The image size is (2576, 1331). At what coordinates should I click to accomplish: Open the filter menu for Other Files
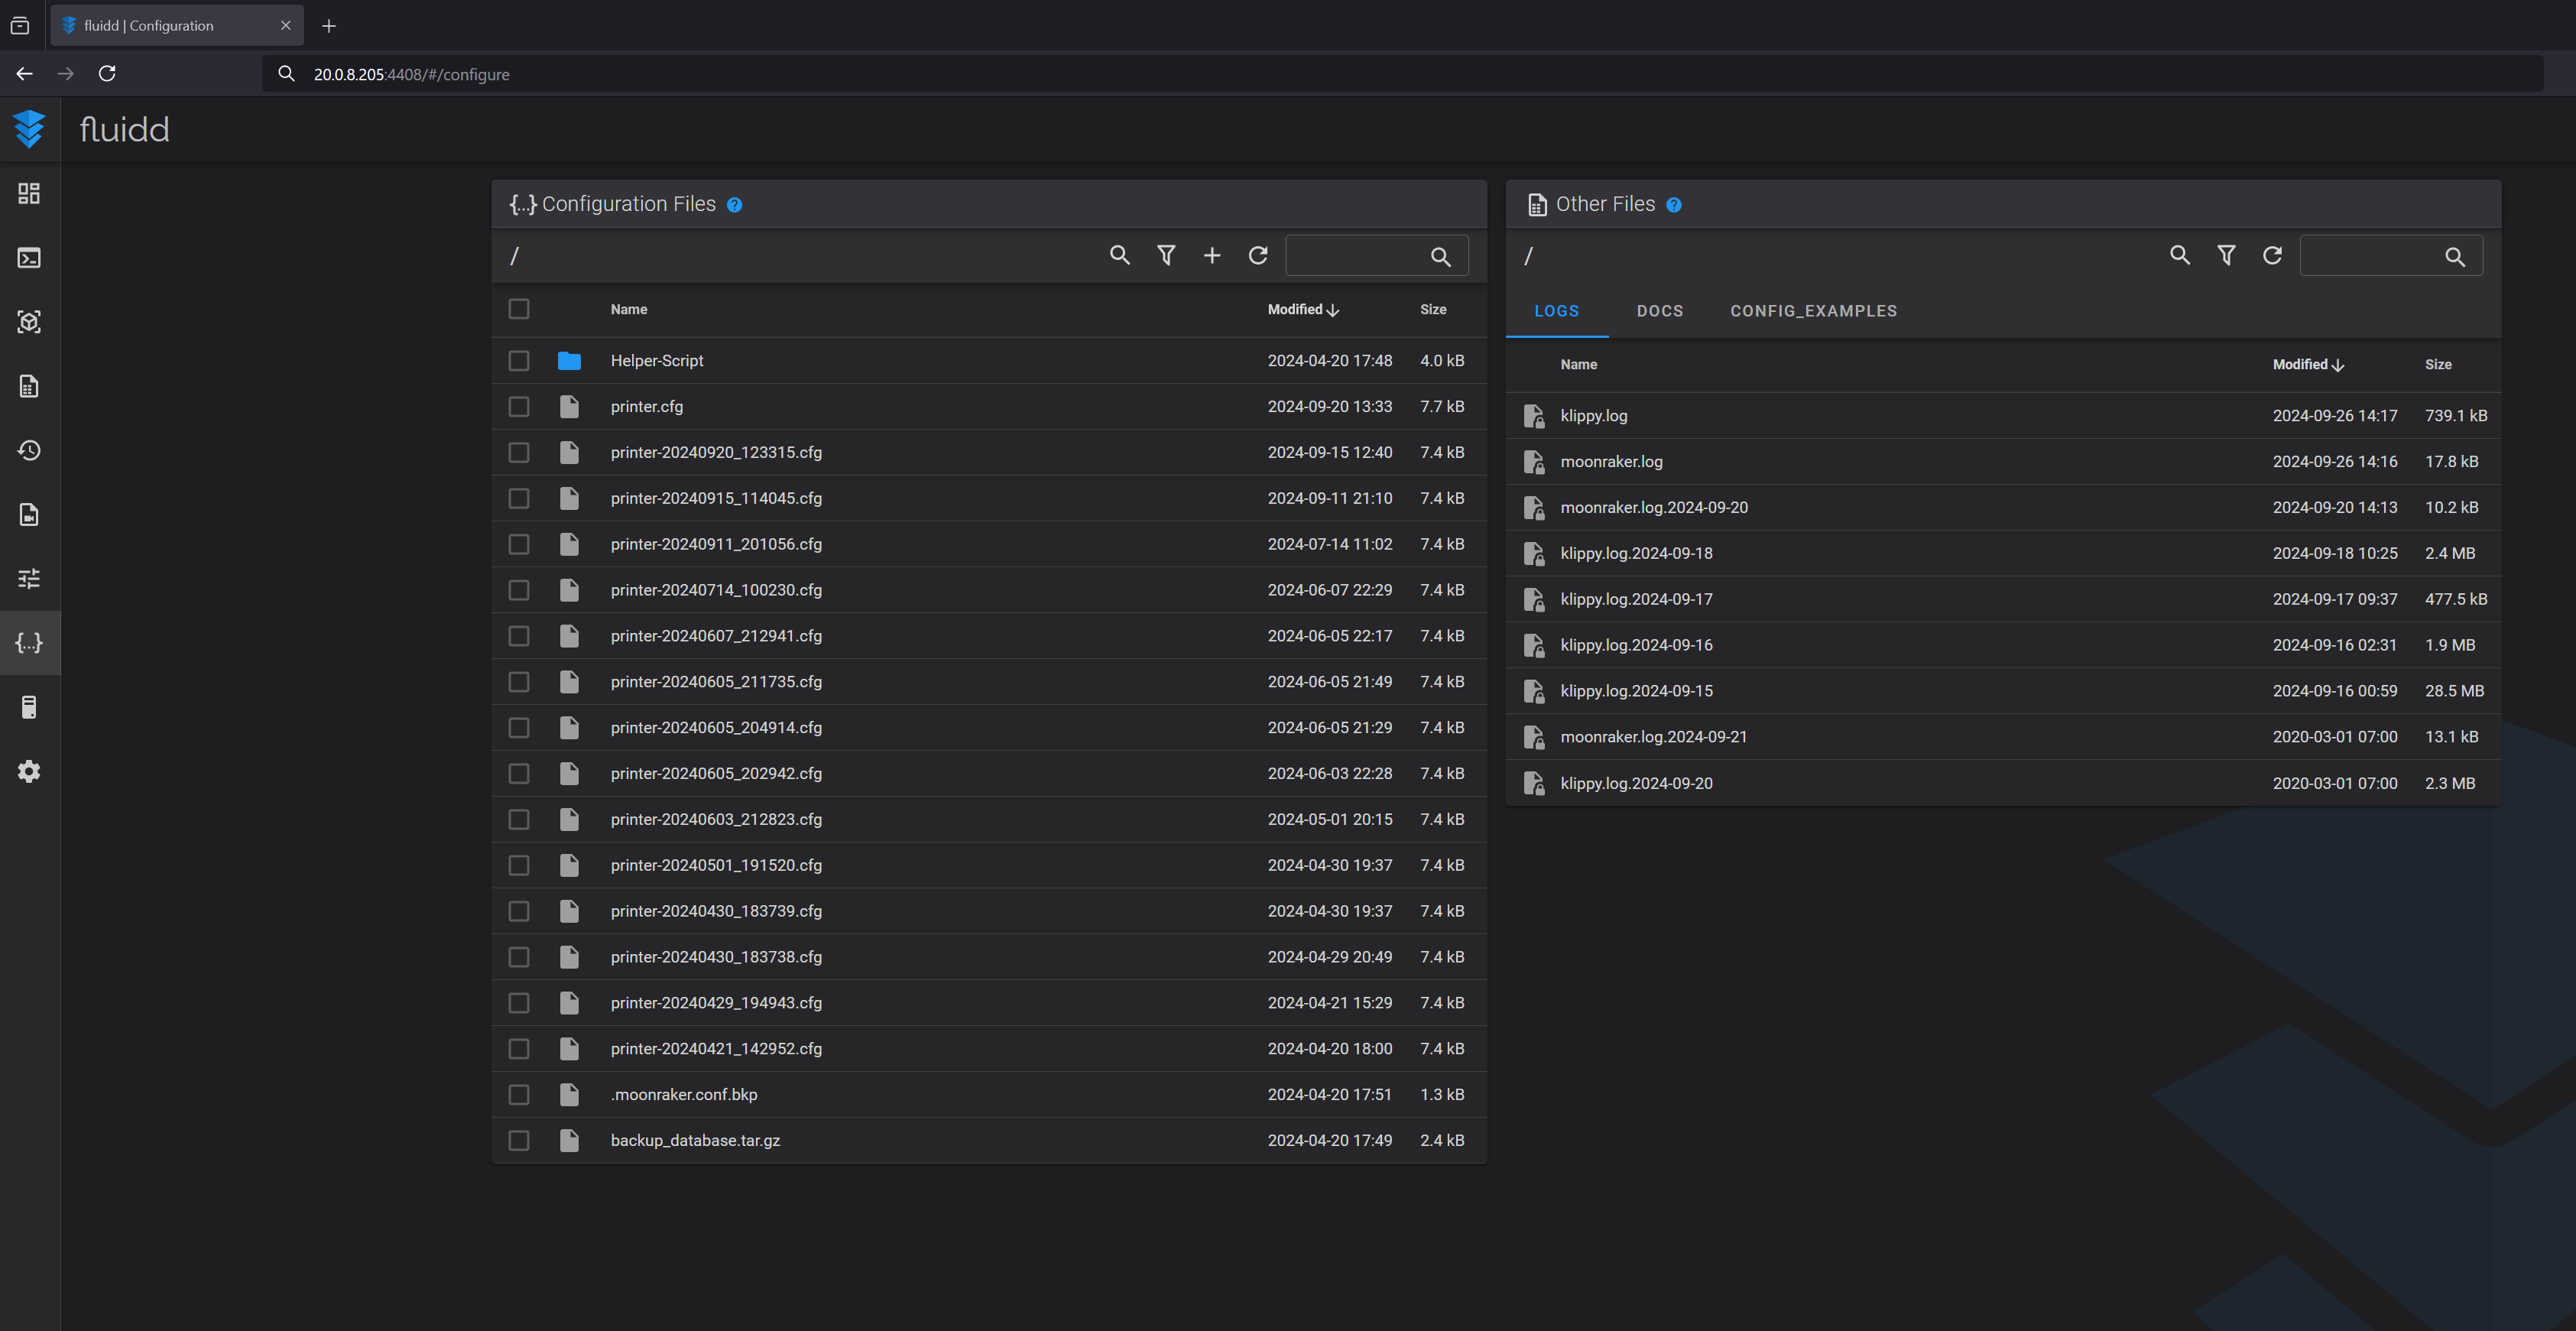click(2226, 255)
